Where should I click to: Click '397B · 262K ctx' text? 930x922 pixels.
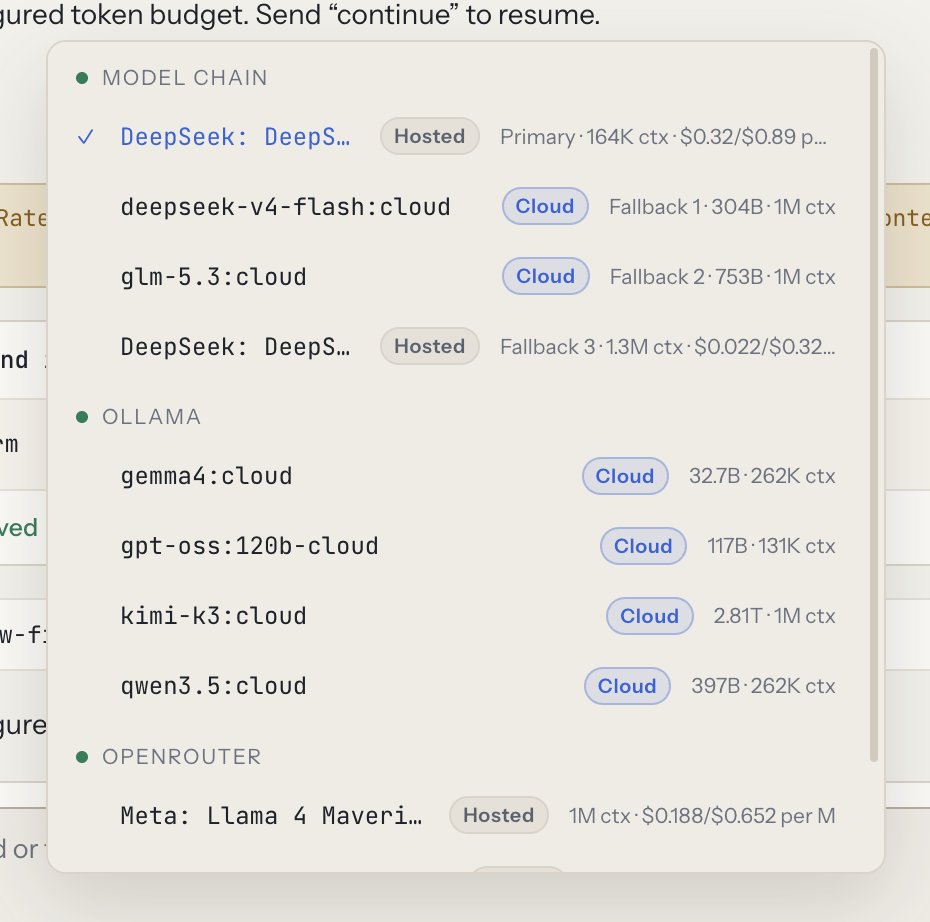(763, 686)
